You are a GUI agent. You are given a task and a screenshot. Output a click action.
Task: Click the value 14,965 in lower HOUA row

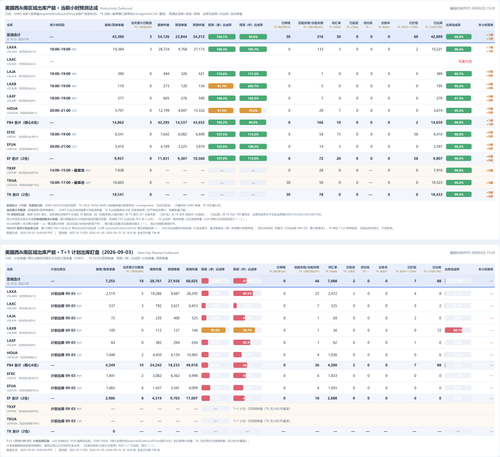192,355
